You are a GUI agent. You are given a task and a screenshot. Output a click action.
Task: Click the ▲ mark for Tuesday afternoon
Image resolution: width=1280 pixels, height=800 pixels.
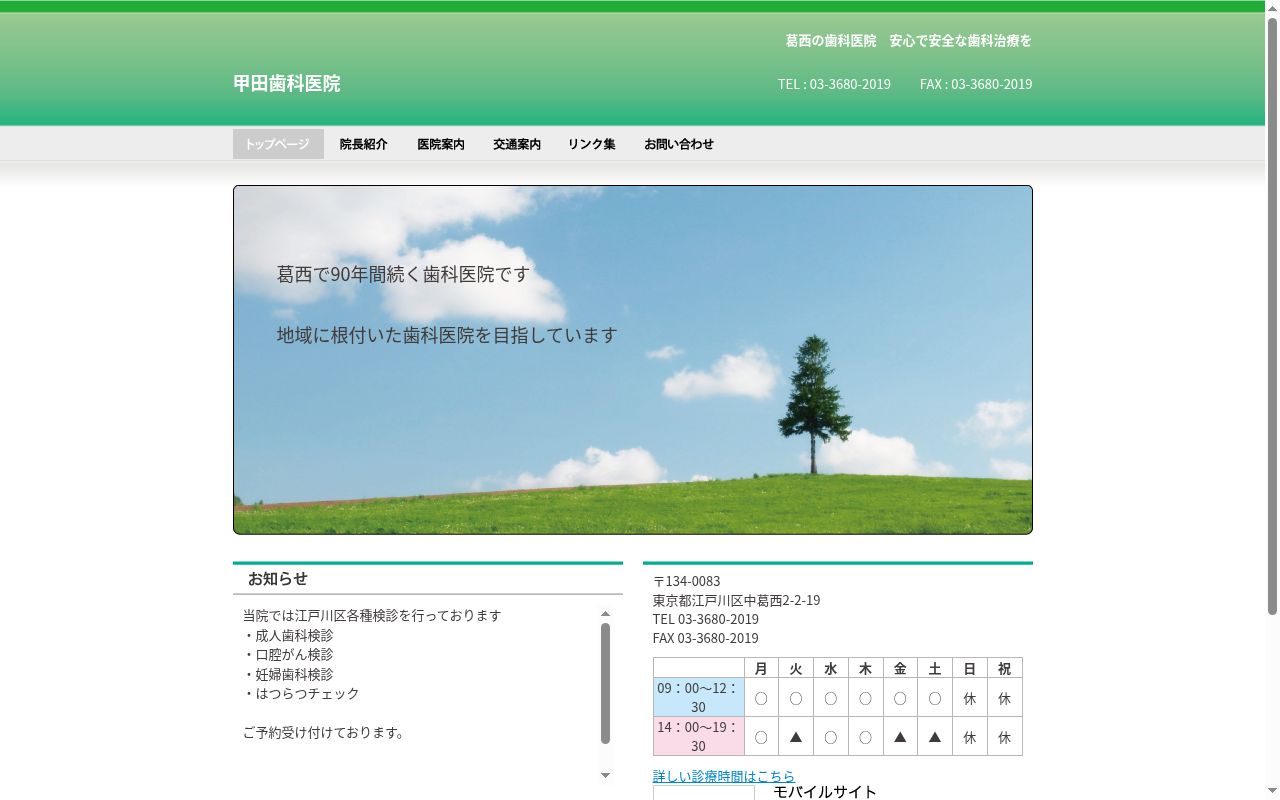[796, 737]
